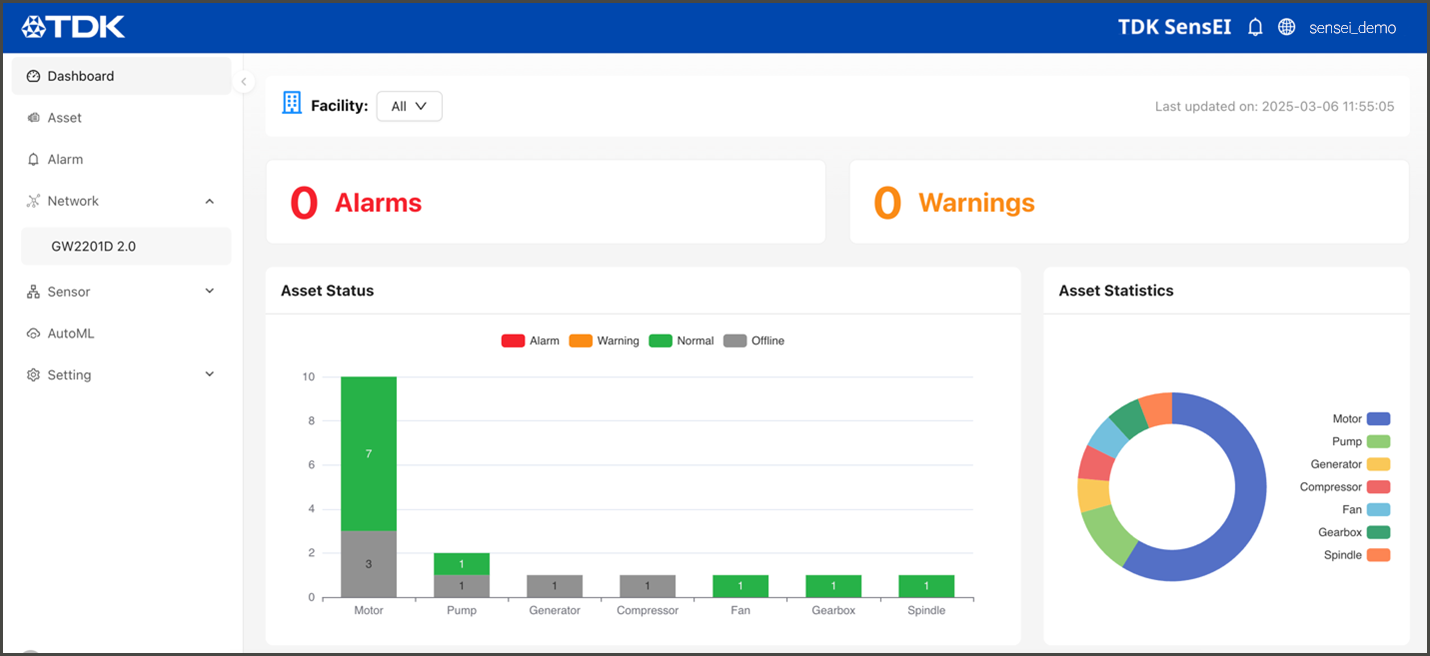Click the sensei_demo user account

(x=1352, y=28)
